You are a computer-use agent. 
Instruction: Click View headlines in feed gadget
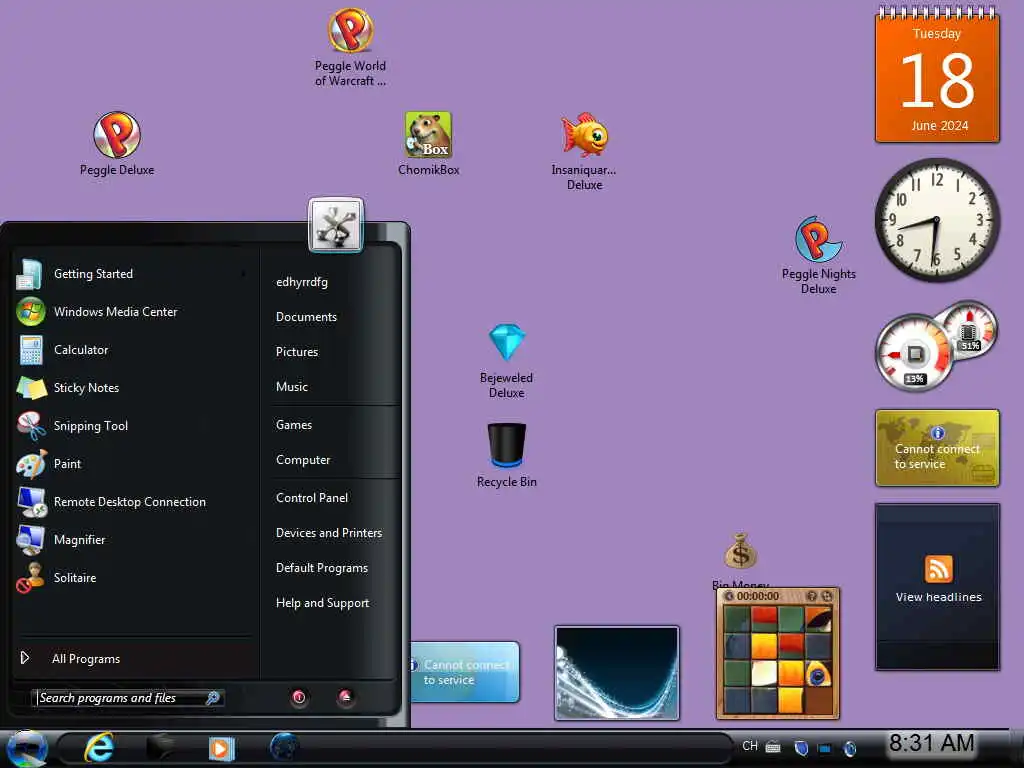[938, 597]
